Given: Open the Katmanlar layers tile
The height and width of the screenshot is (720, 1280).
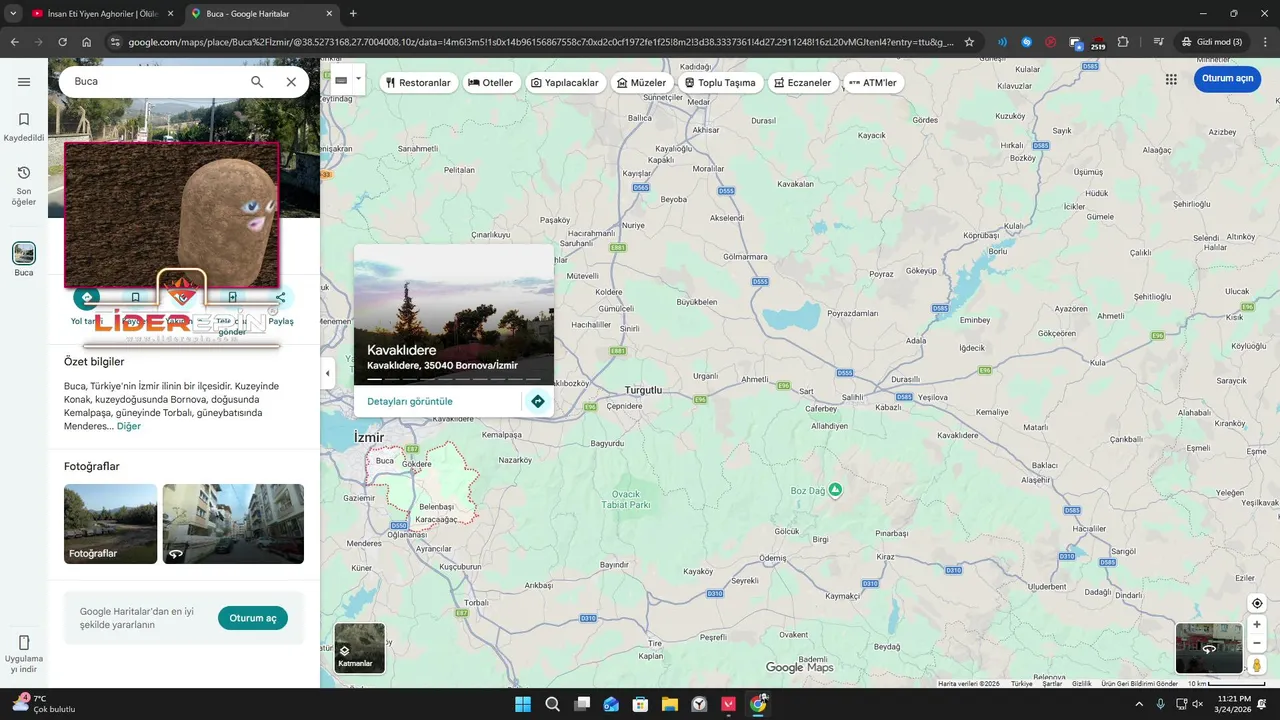Looking at the screenshot, I should (x=359, y=648).
